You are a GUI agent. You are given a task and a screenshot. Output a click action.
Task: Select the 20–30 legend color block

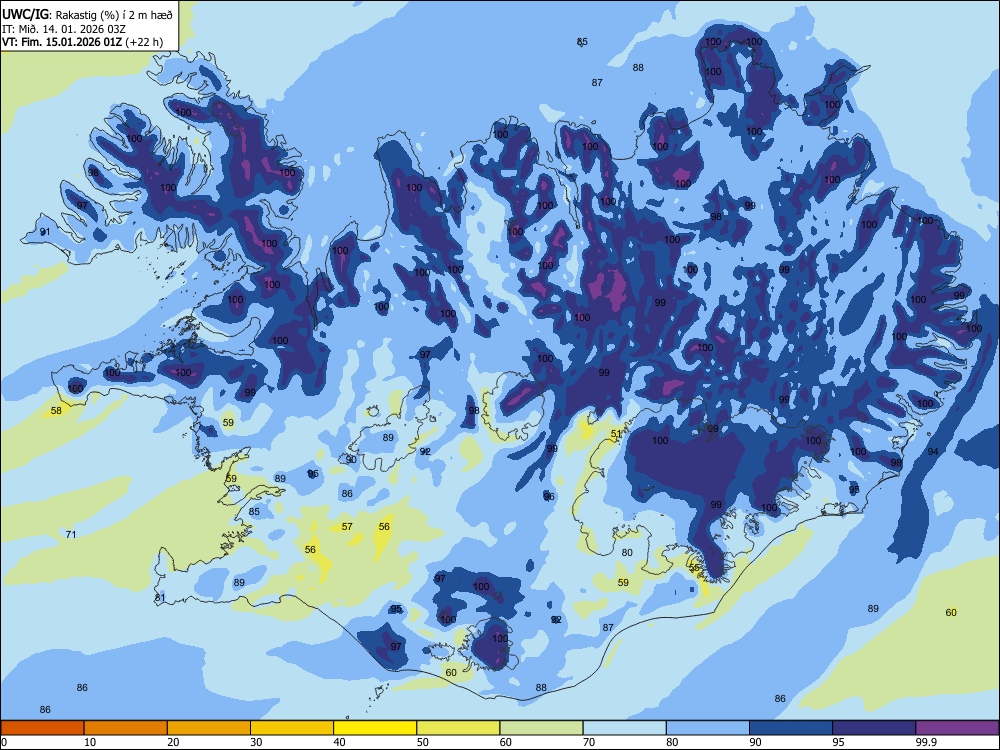pyautogui.click(x=209, y=728)
